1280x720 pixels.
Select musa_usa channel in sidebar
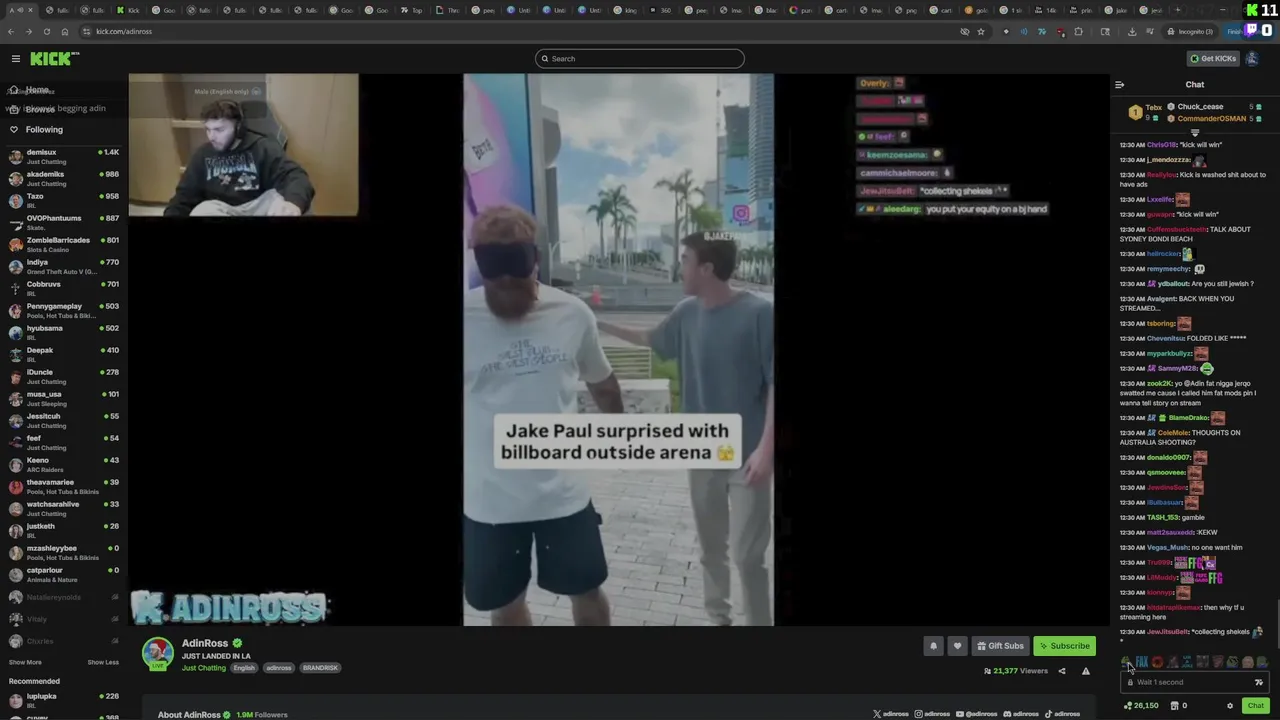pos(62,399)
